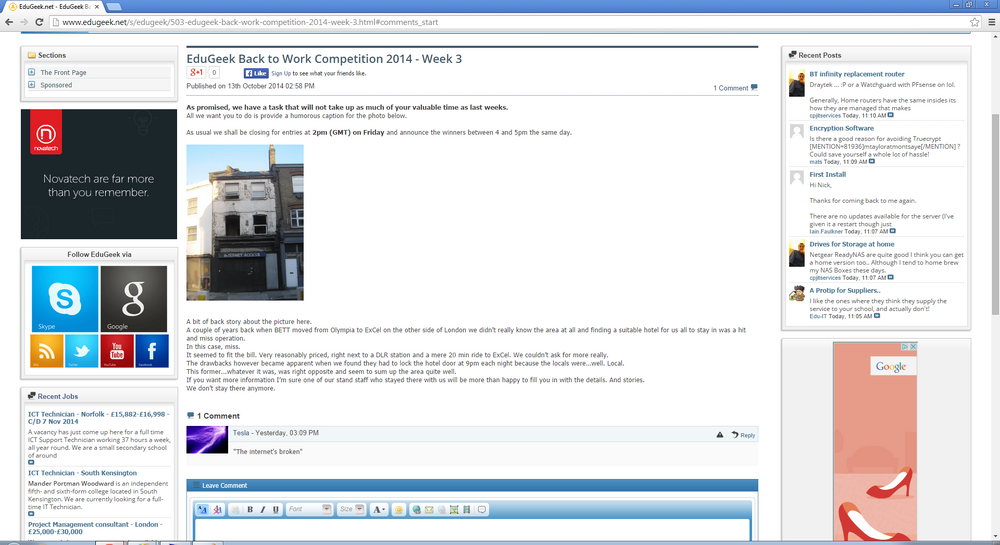1000x545 pixels.
Task: Open the BT infinity replacement router post
Action: coord(857,74)
